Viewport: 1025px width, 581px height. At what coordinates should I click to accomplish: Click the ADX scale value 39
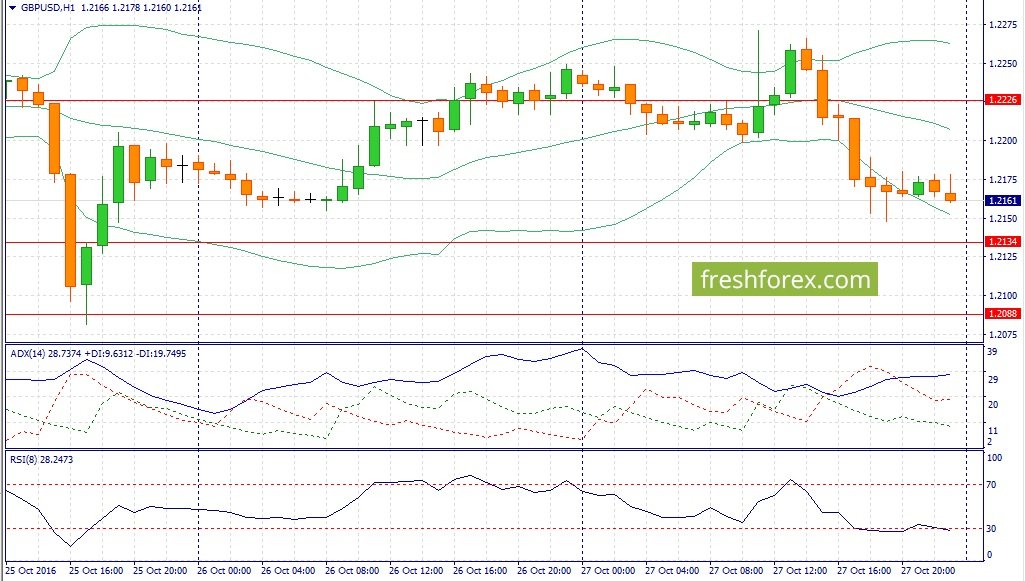pos(992,352)
